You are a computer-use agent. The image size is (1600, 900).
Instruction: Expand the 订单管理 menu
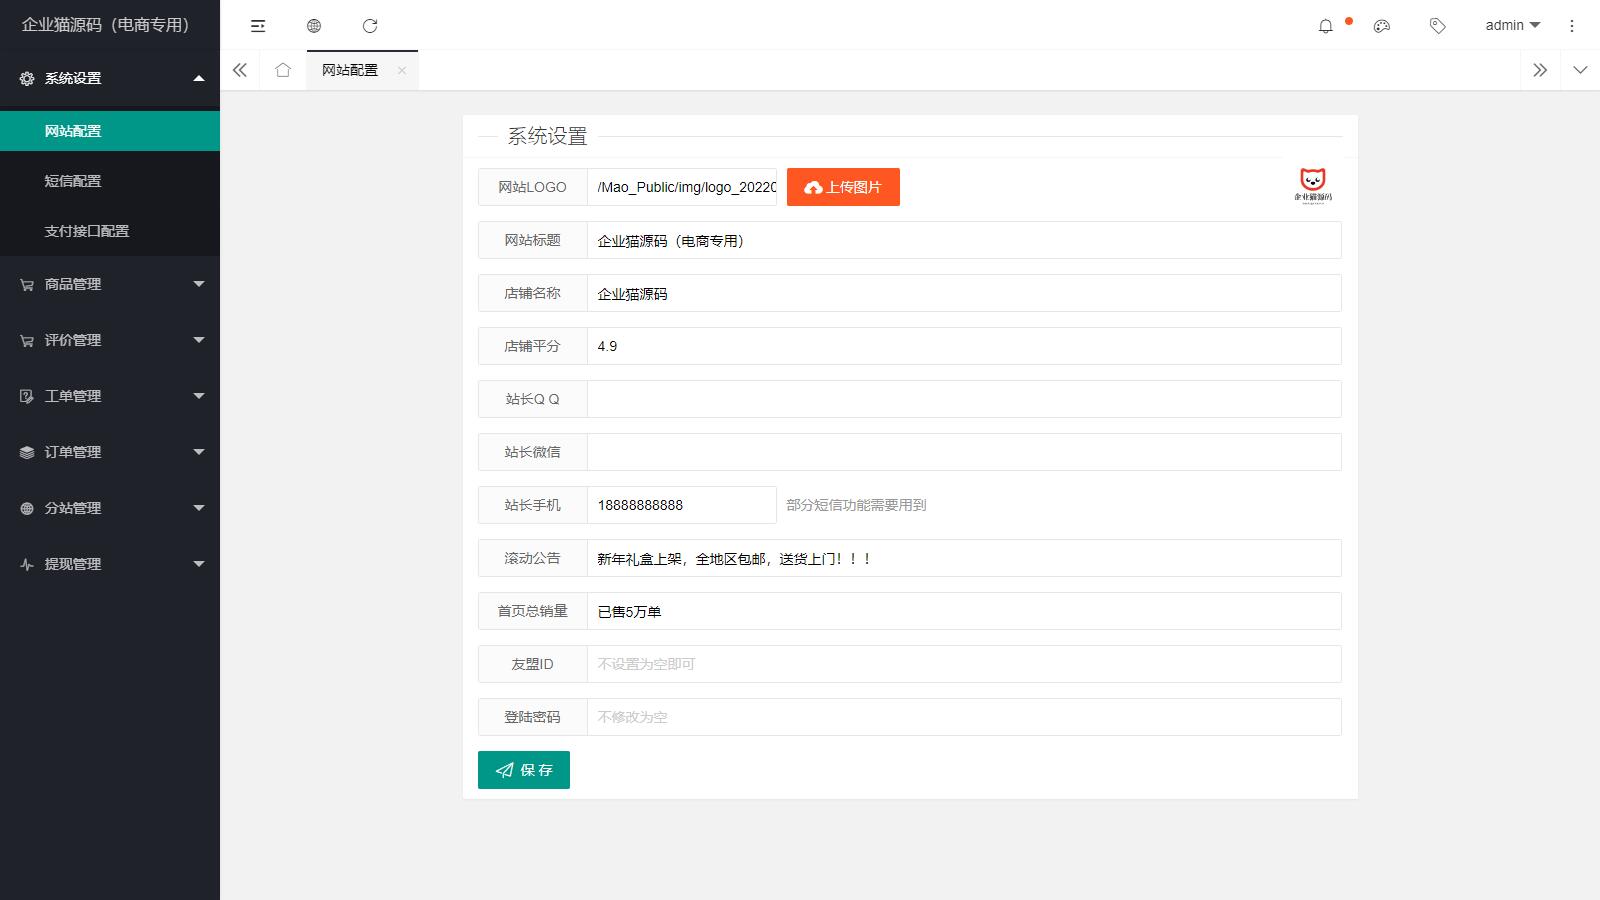(110, 451)
